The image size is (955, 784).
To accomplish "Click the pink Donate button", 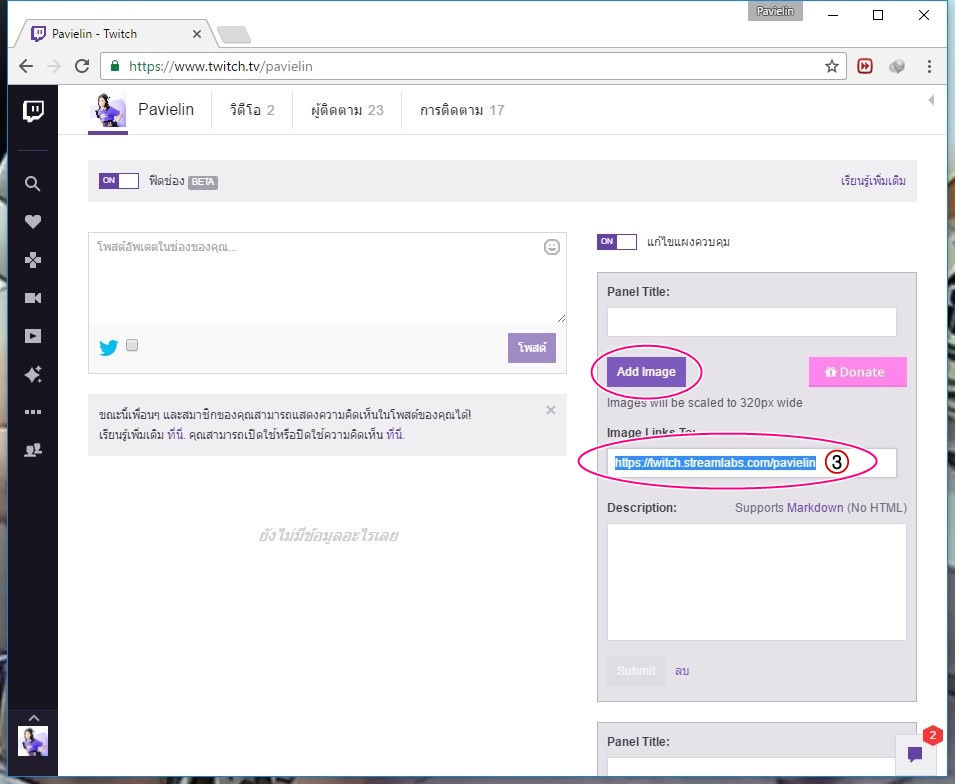I will coord(858,372).
